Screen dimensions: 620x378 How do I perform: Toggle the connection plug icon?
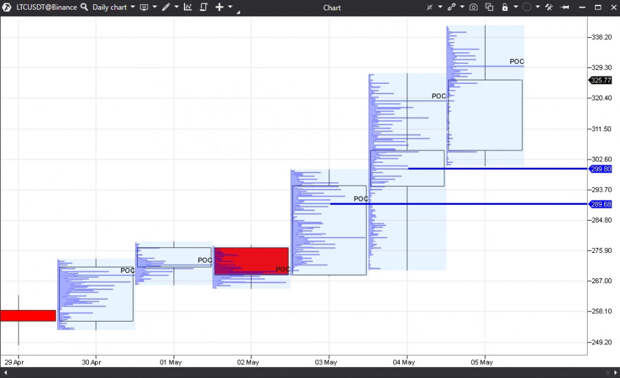click(x=549, y=7)
